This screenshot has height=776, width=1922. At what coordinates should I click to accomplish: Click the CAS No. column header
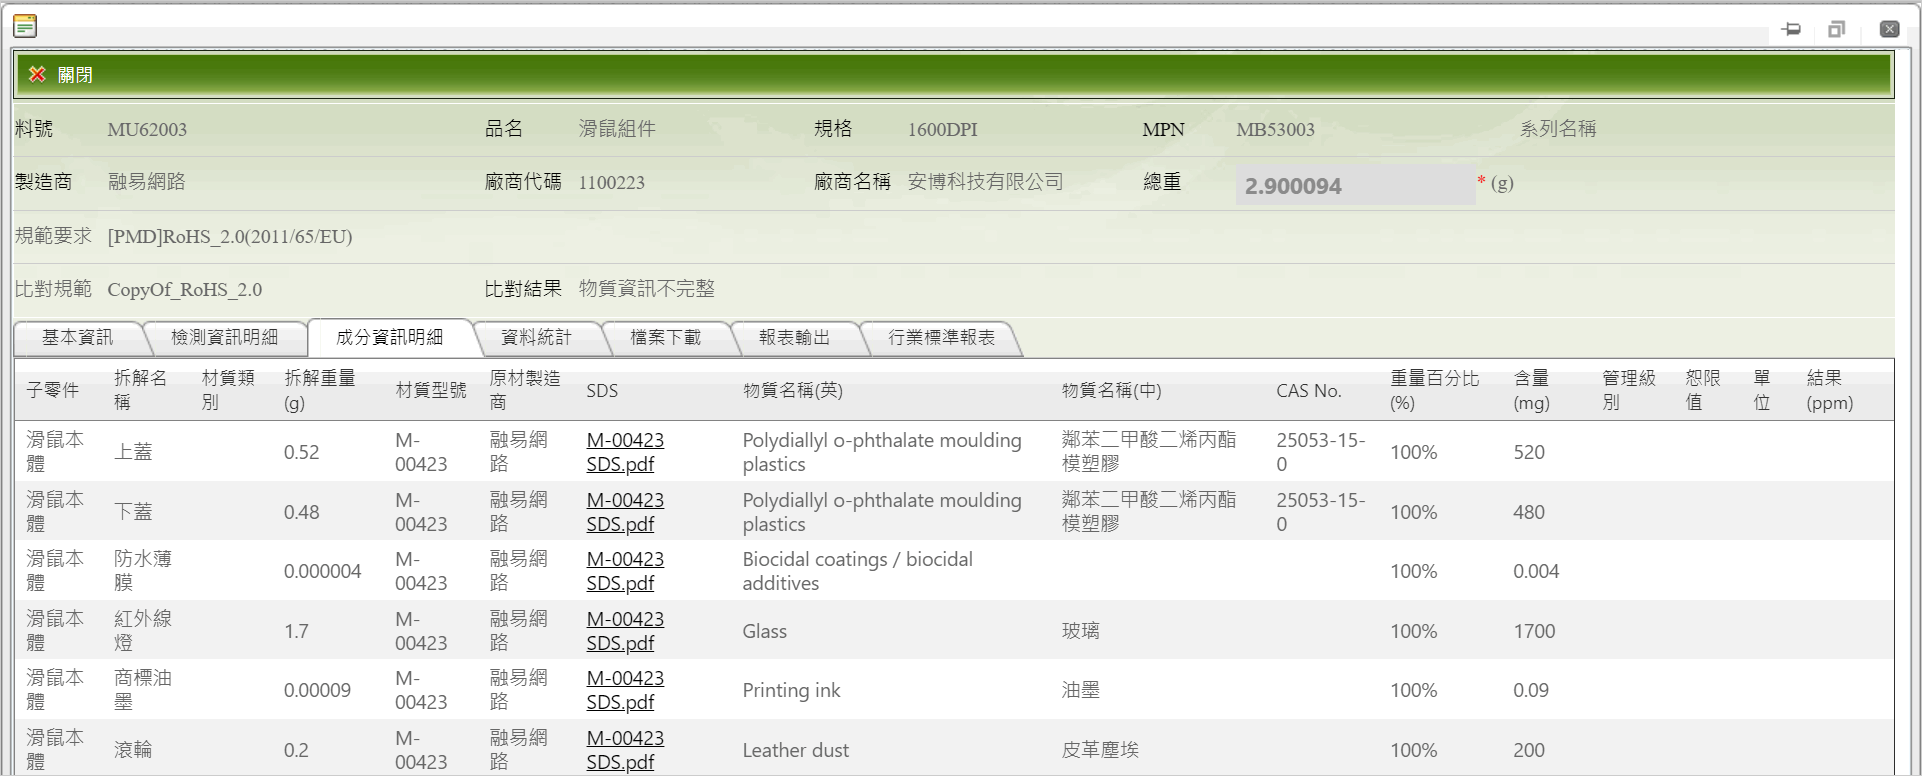click(1309, 391)
